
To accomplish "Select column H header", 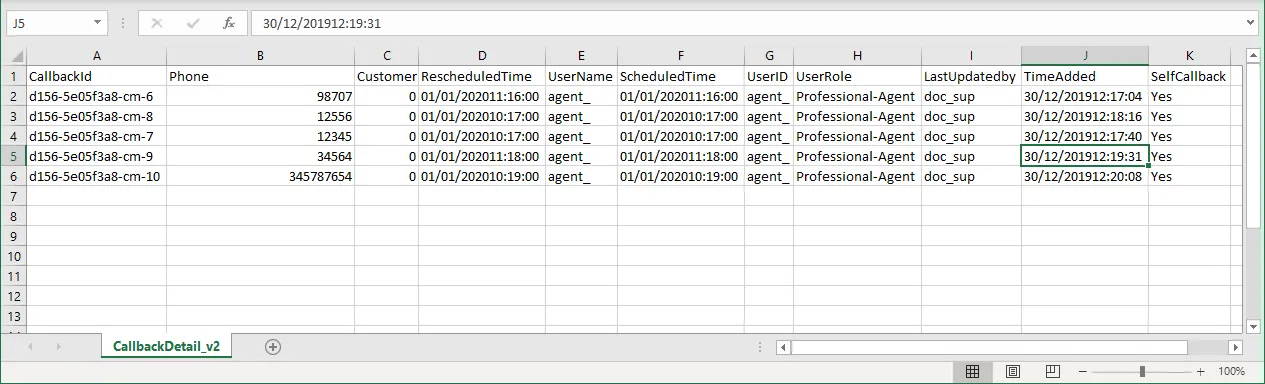I will 857,56.
